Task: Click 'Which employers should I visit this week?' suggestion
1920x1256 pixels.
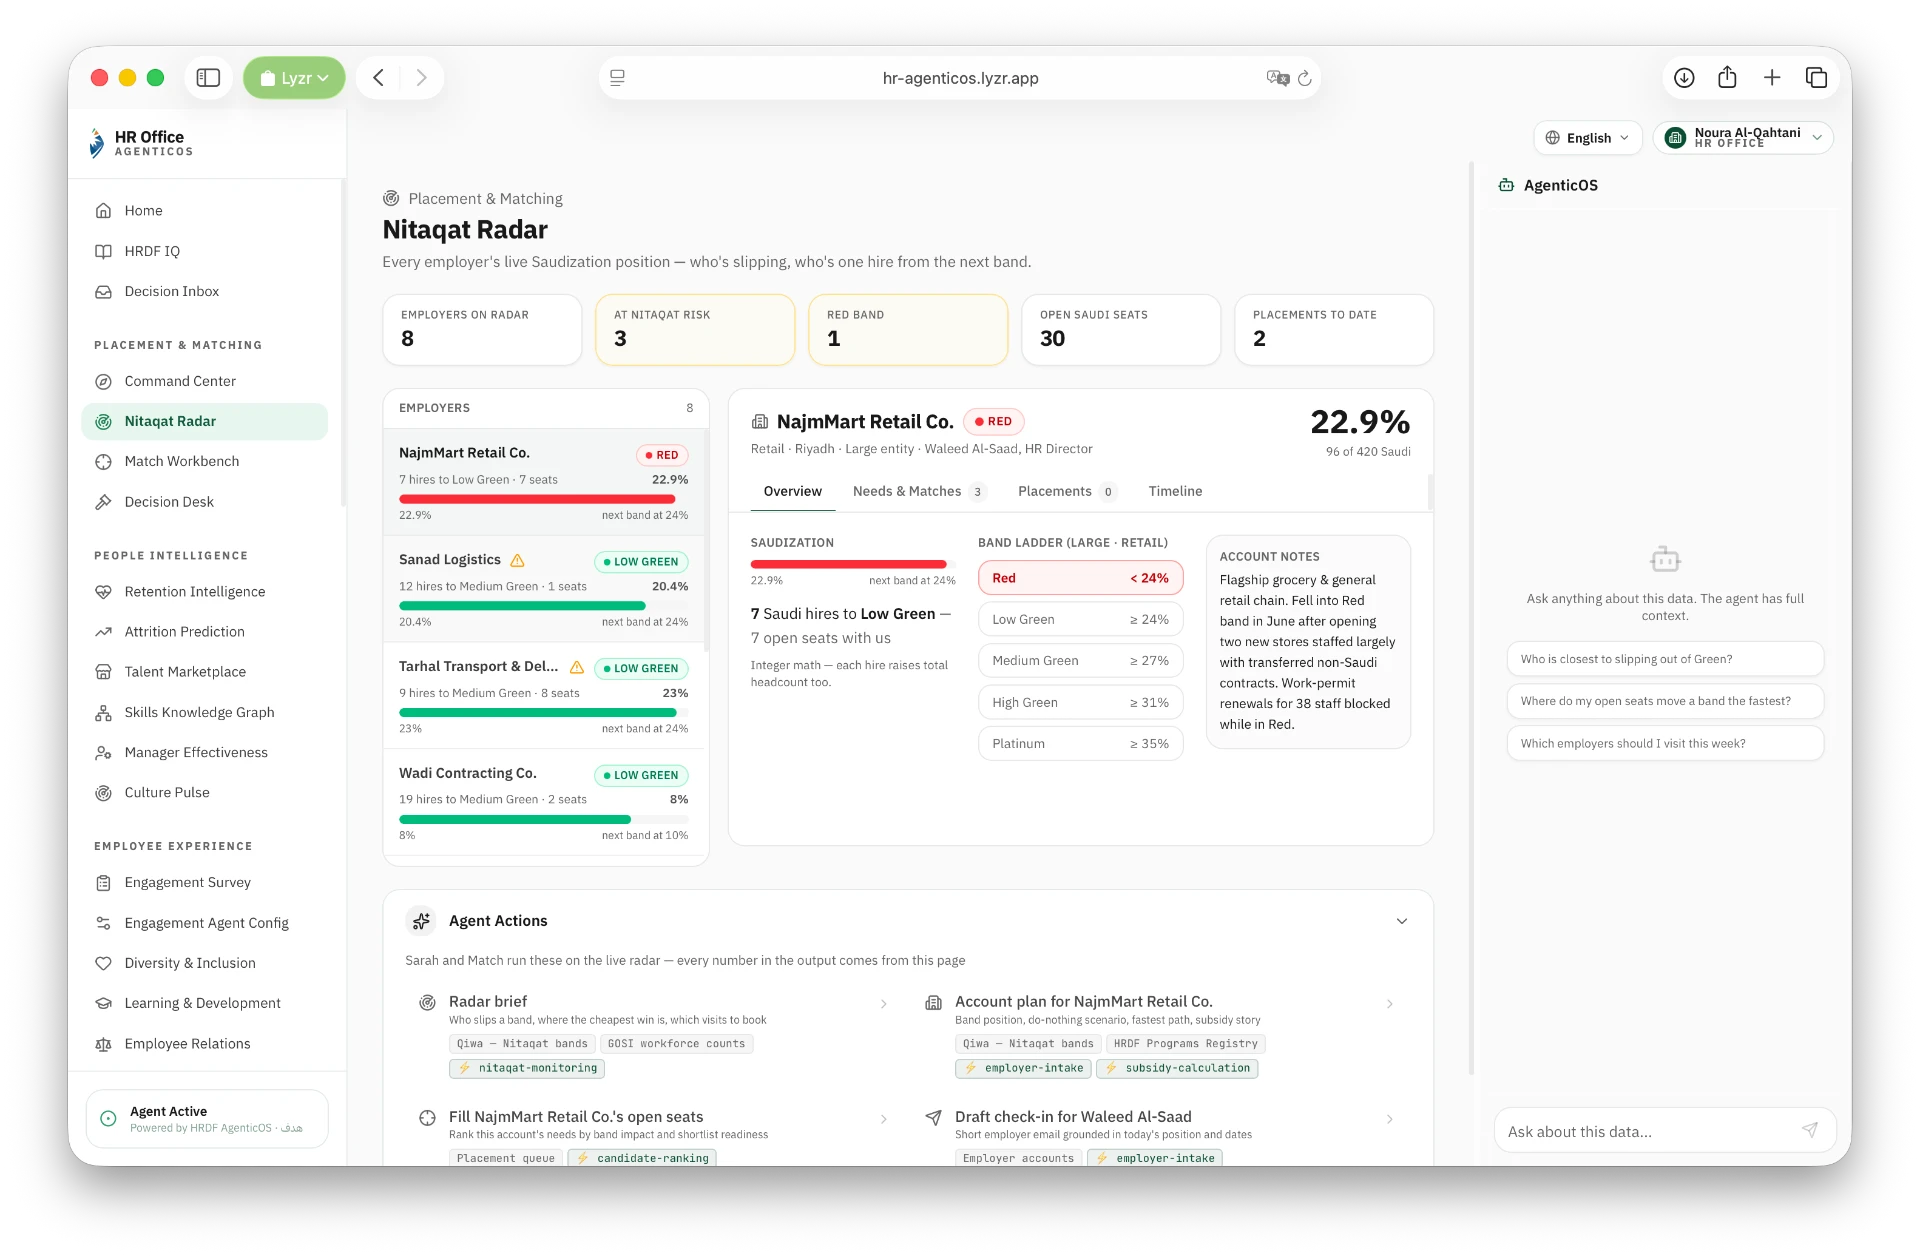Action: pyautogui.click(x=1665, y=743)
